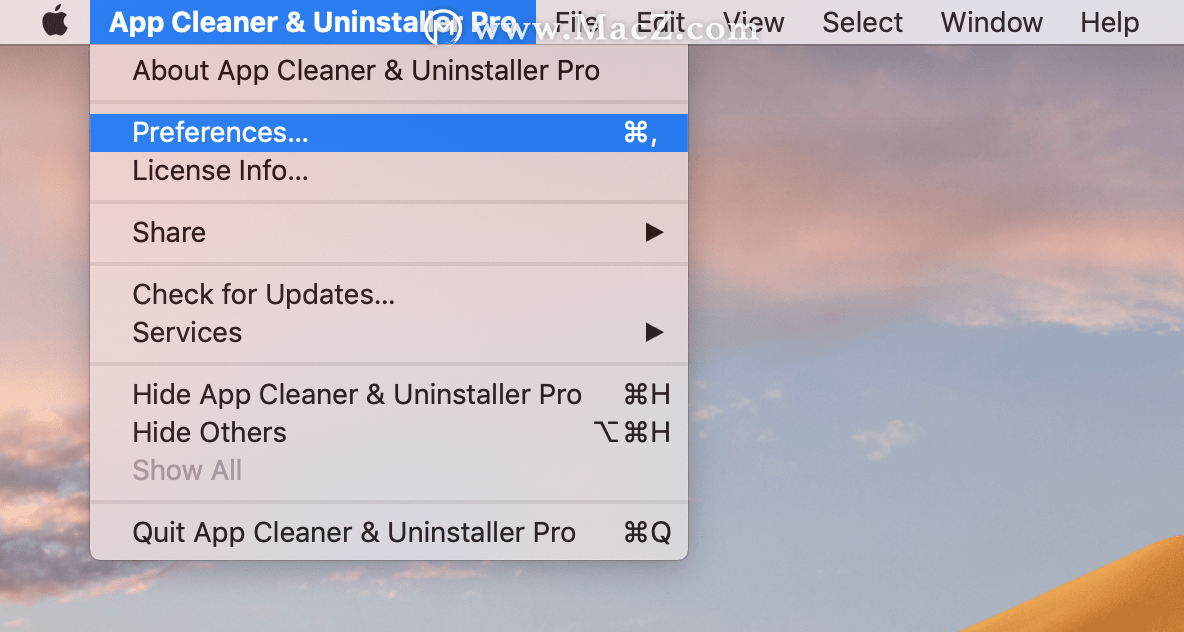Hide App Cleaner & Uninstaller Pro
Viewport: 1184px width, 632px height.
389,395
